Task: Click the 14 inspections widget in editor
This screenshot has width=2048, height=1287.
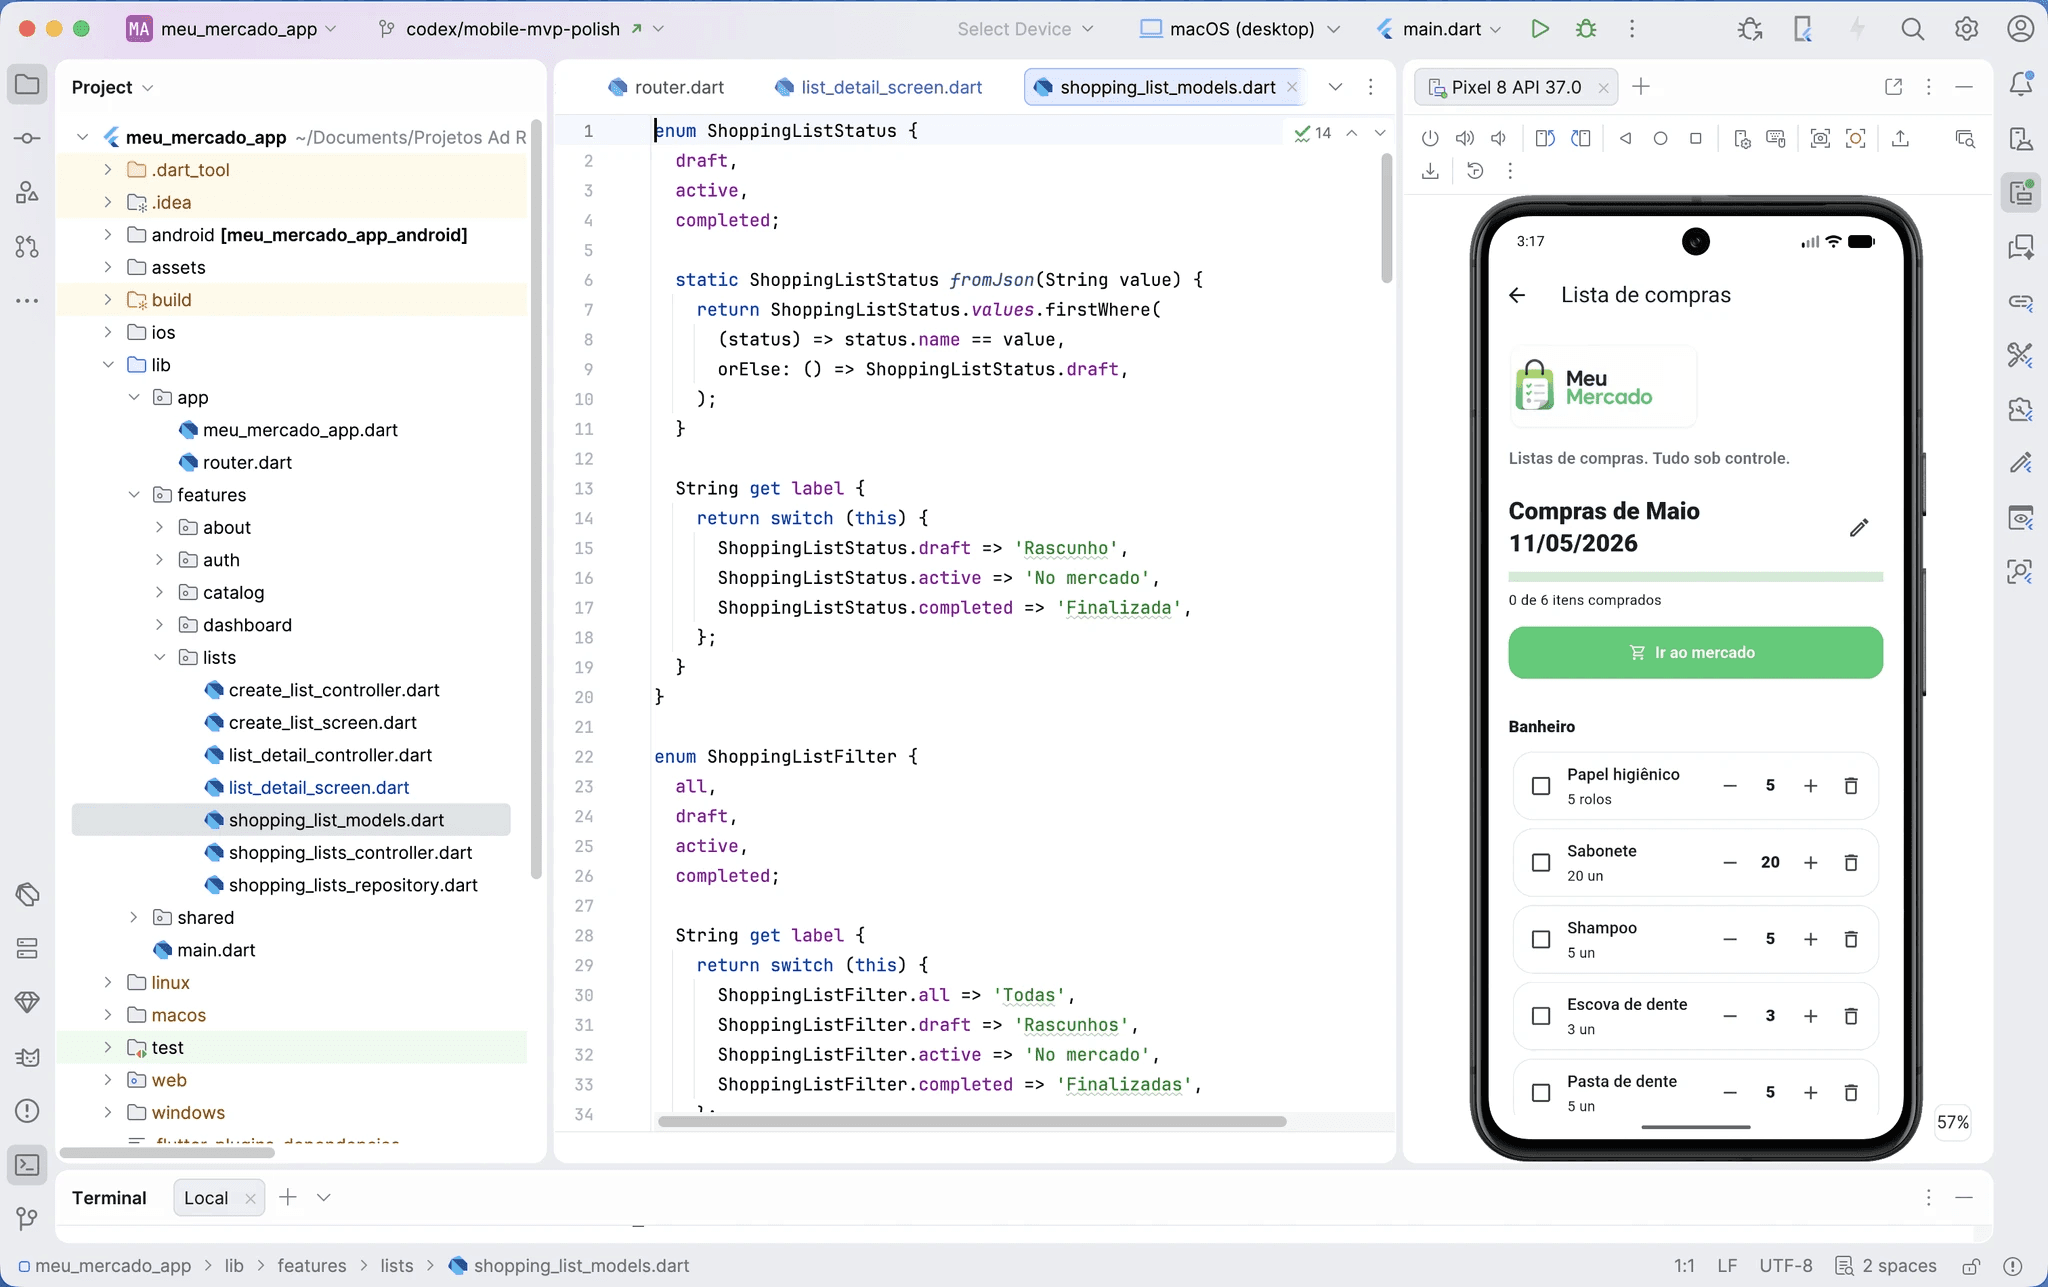Action: click(1313, 133)
